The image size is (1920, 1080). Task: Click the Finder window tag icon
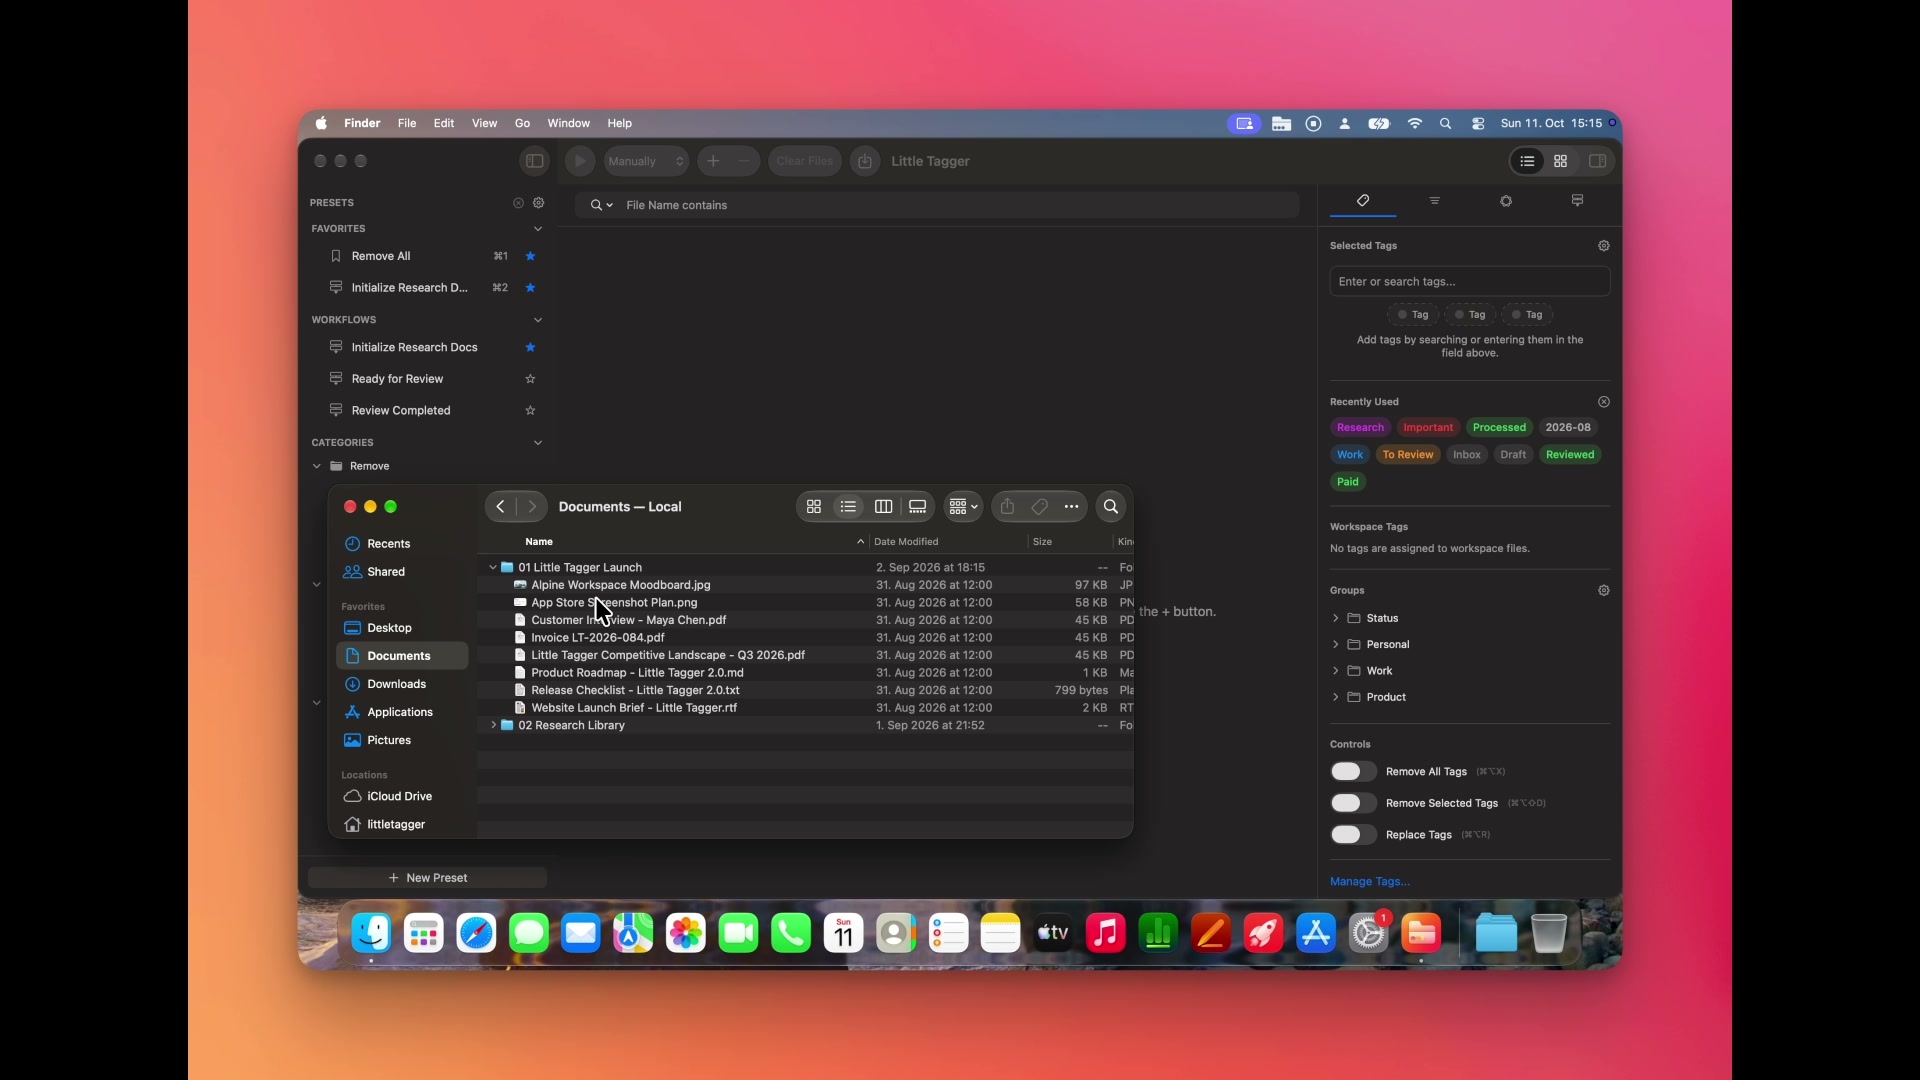1040,507
